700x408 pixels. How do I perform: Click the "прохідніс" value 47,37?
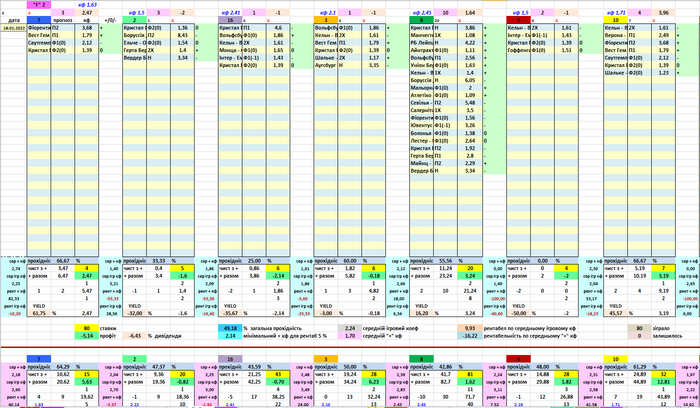pos(158,366)
